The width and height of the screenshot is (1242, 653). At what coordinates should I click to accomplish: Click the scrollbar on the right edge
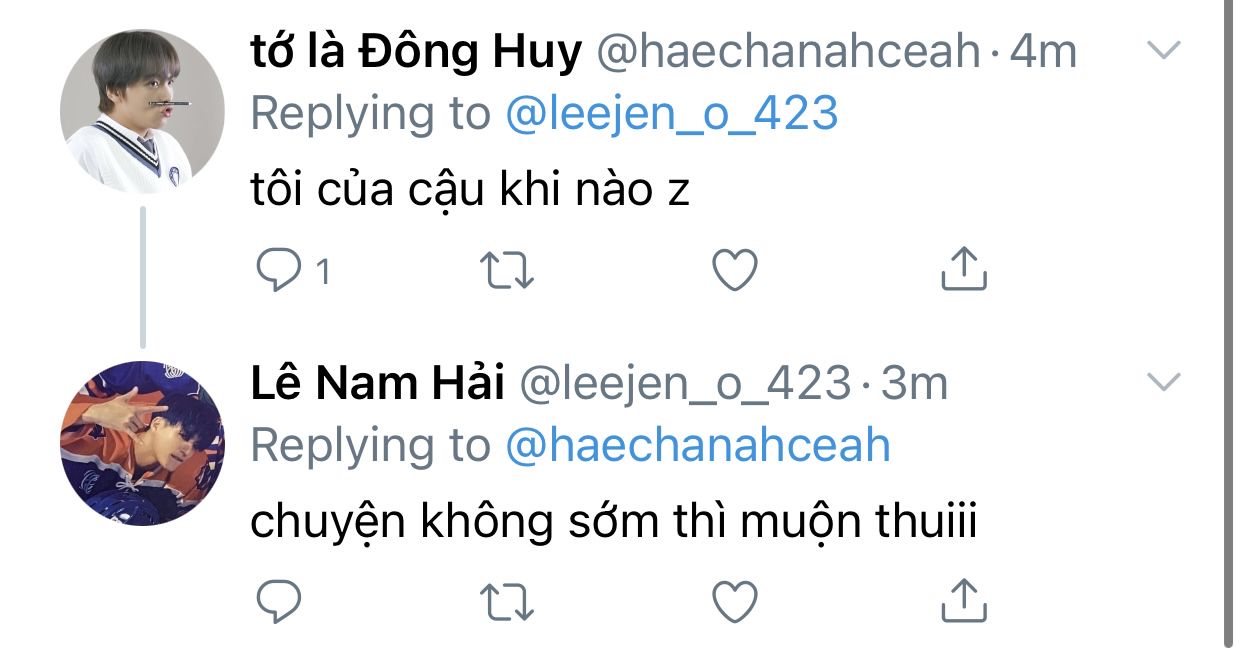tap(1229, 320)
